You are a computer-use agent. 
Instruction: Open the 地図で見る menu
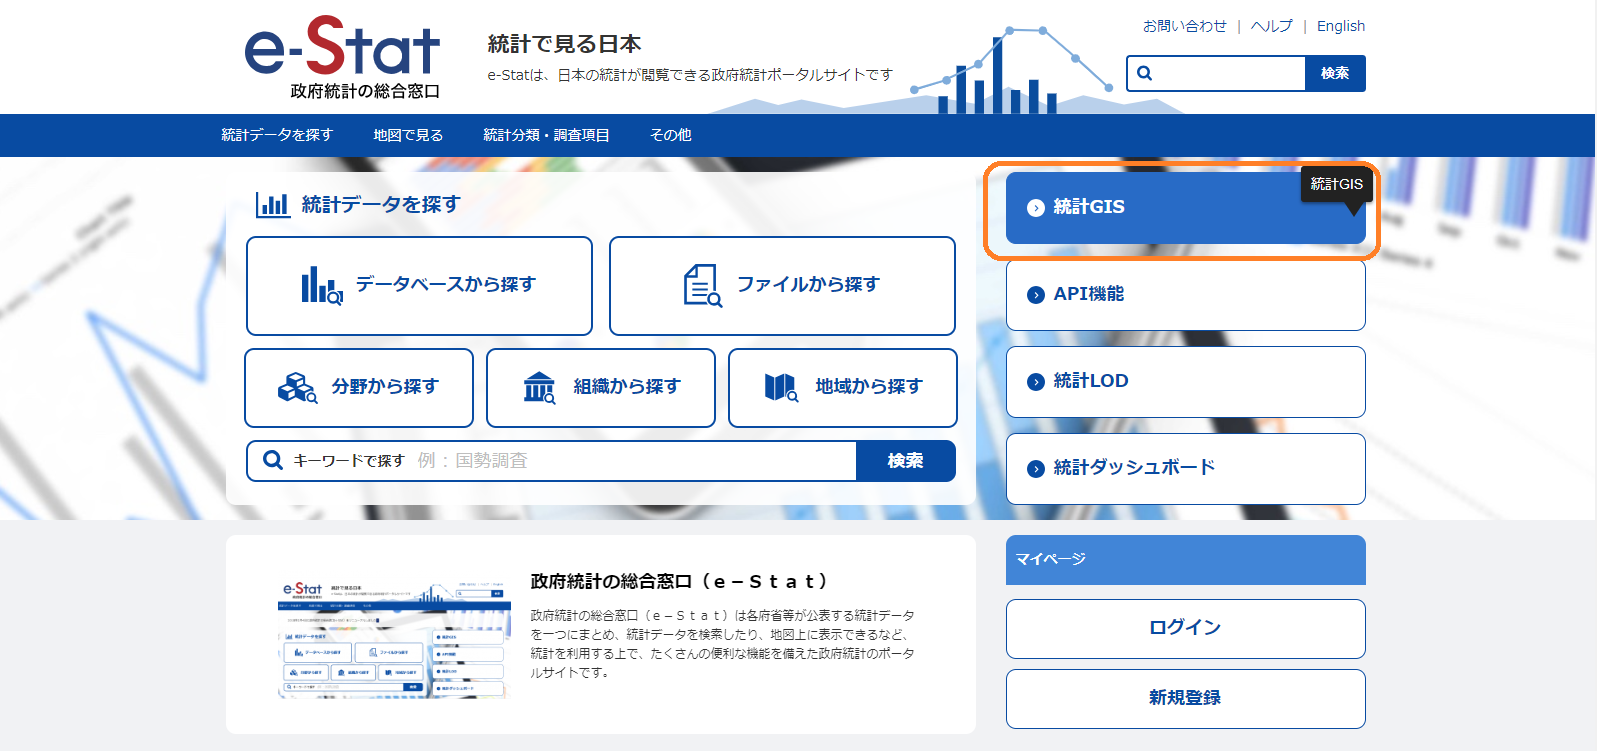tap(408, 135)
